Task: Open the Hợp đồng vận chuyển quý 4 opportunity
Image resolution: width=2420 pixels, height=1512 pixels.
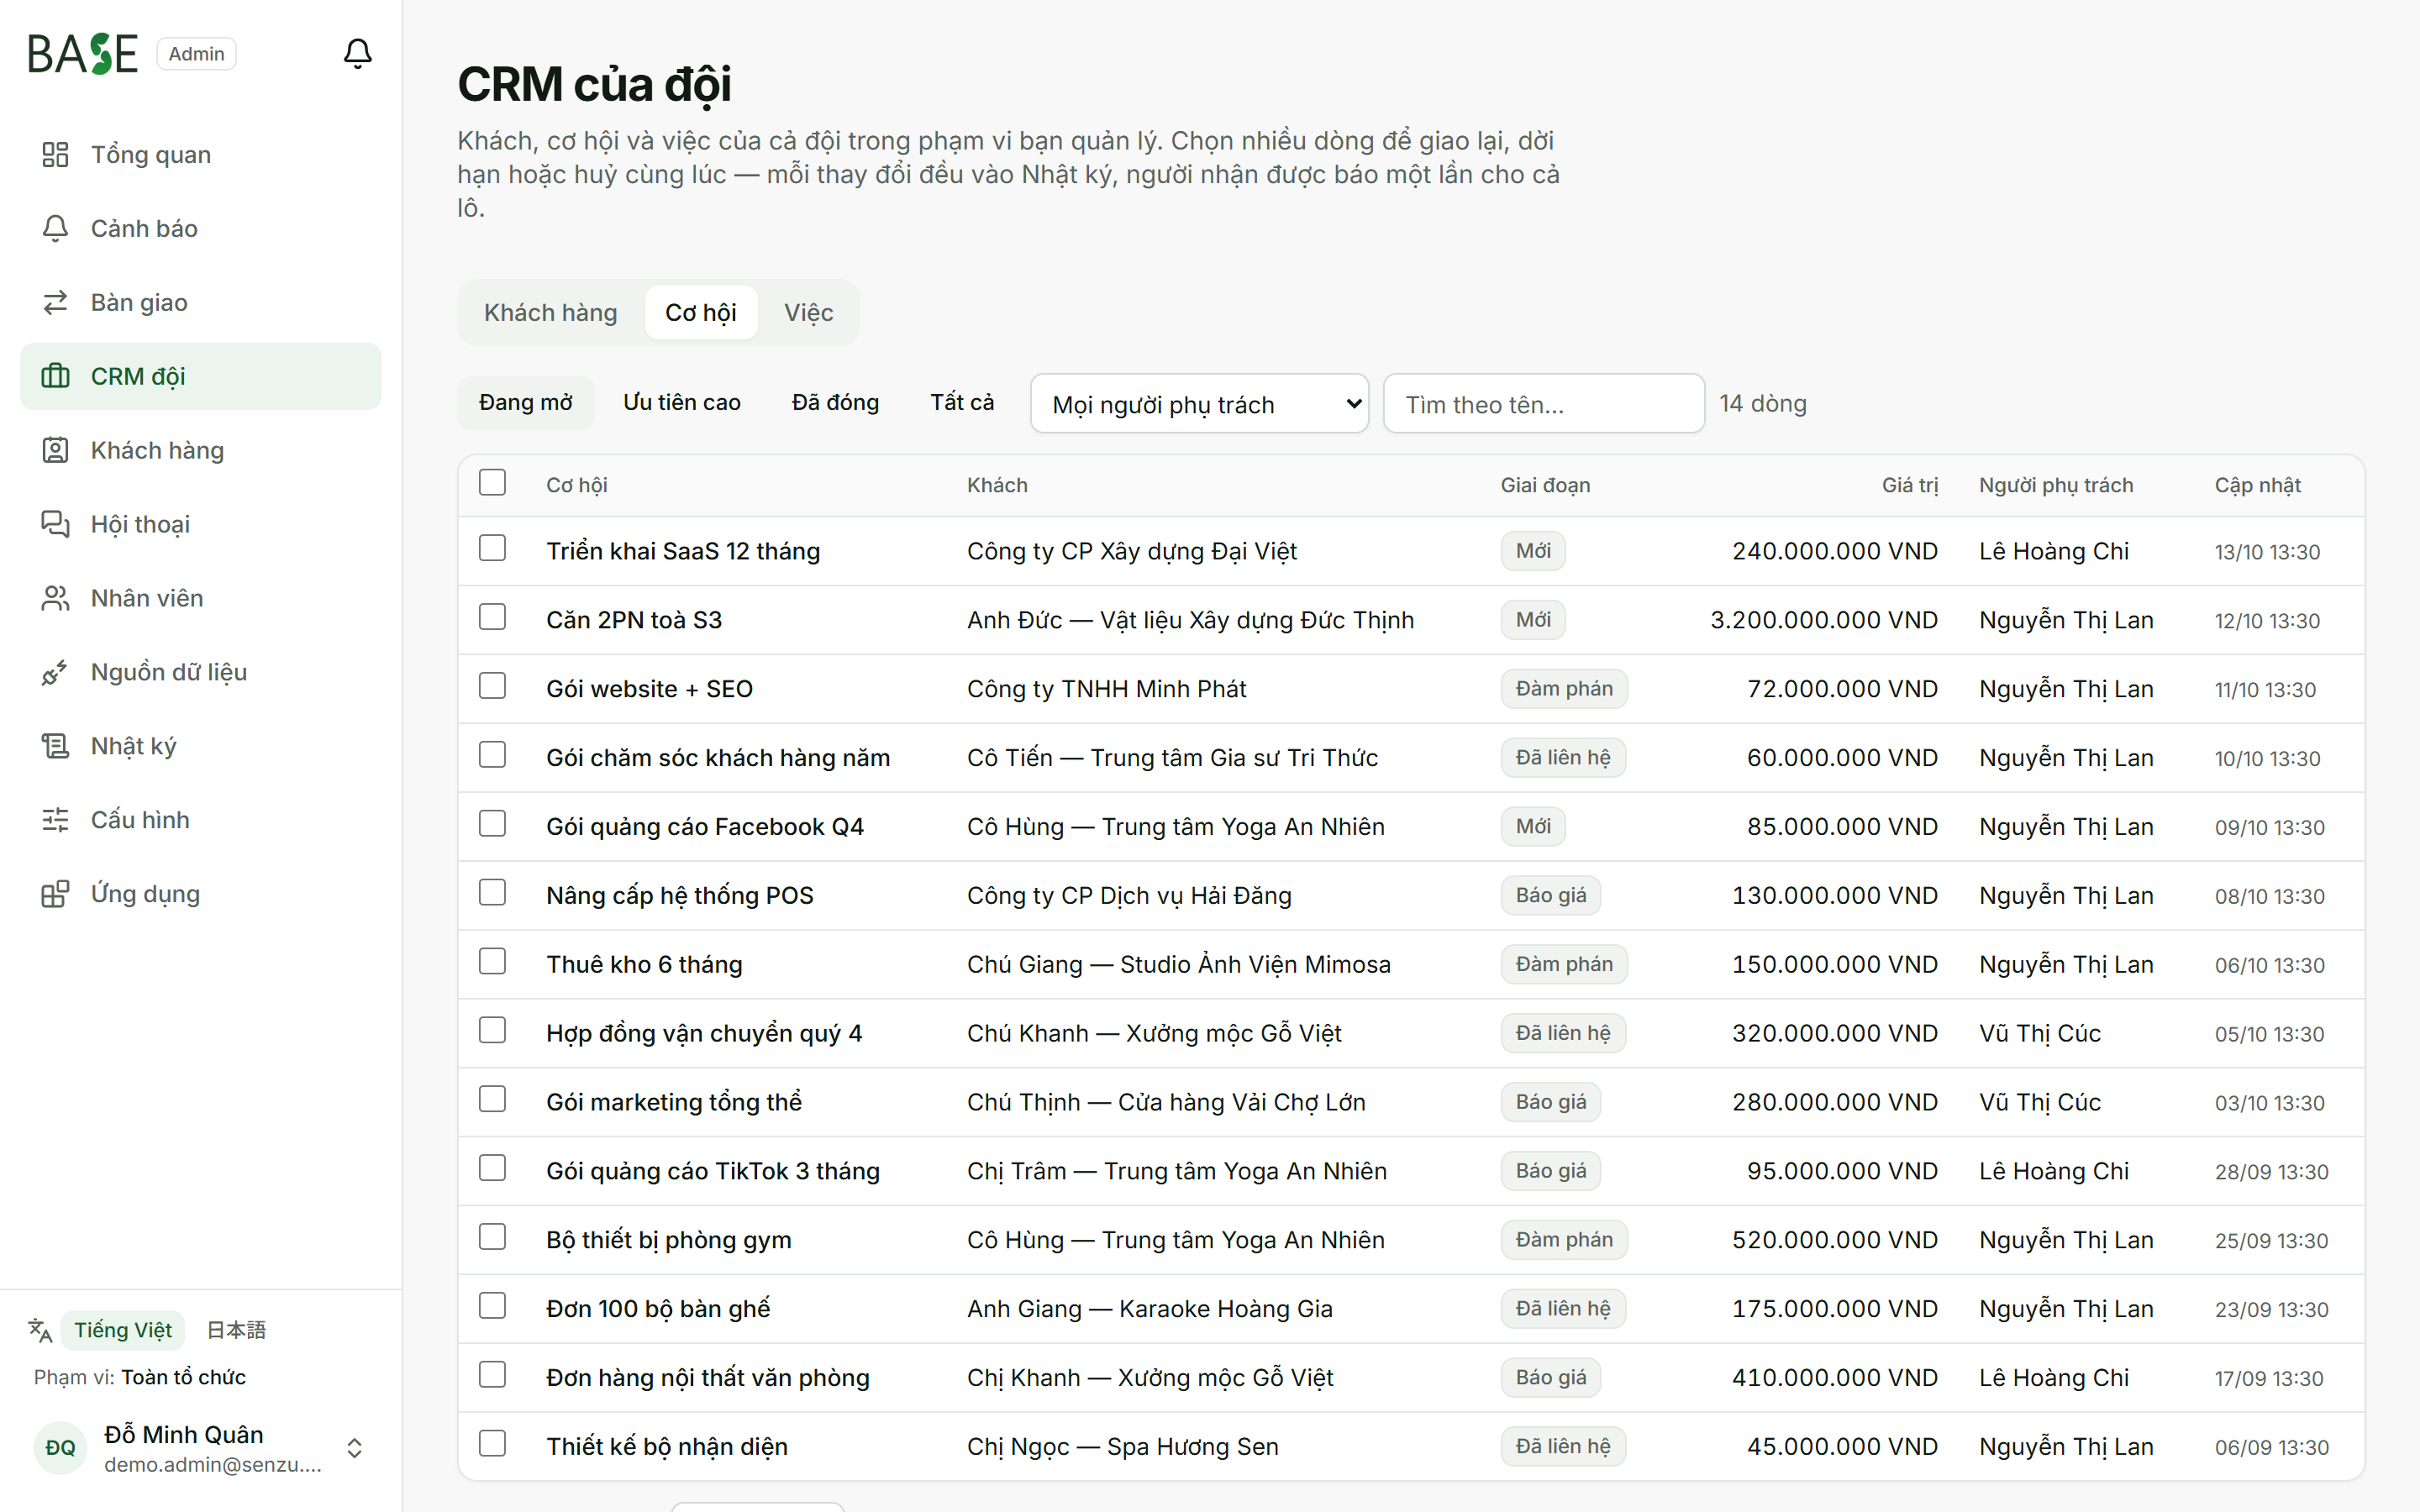Action: point(704,1034)
